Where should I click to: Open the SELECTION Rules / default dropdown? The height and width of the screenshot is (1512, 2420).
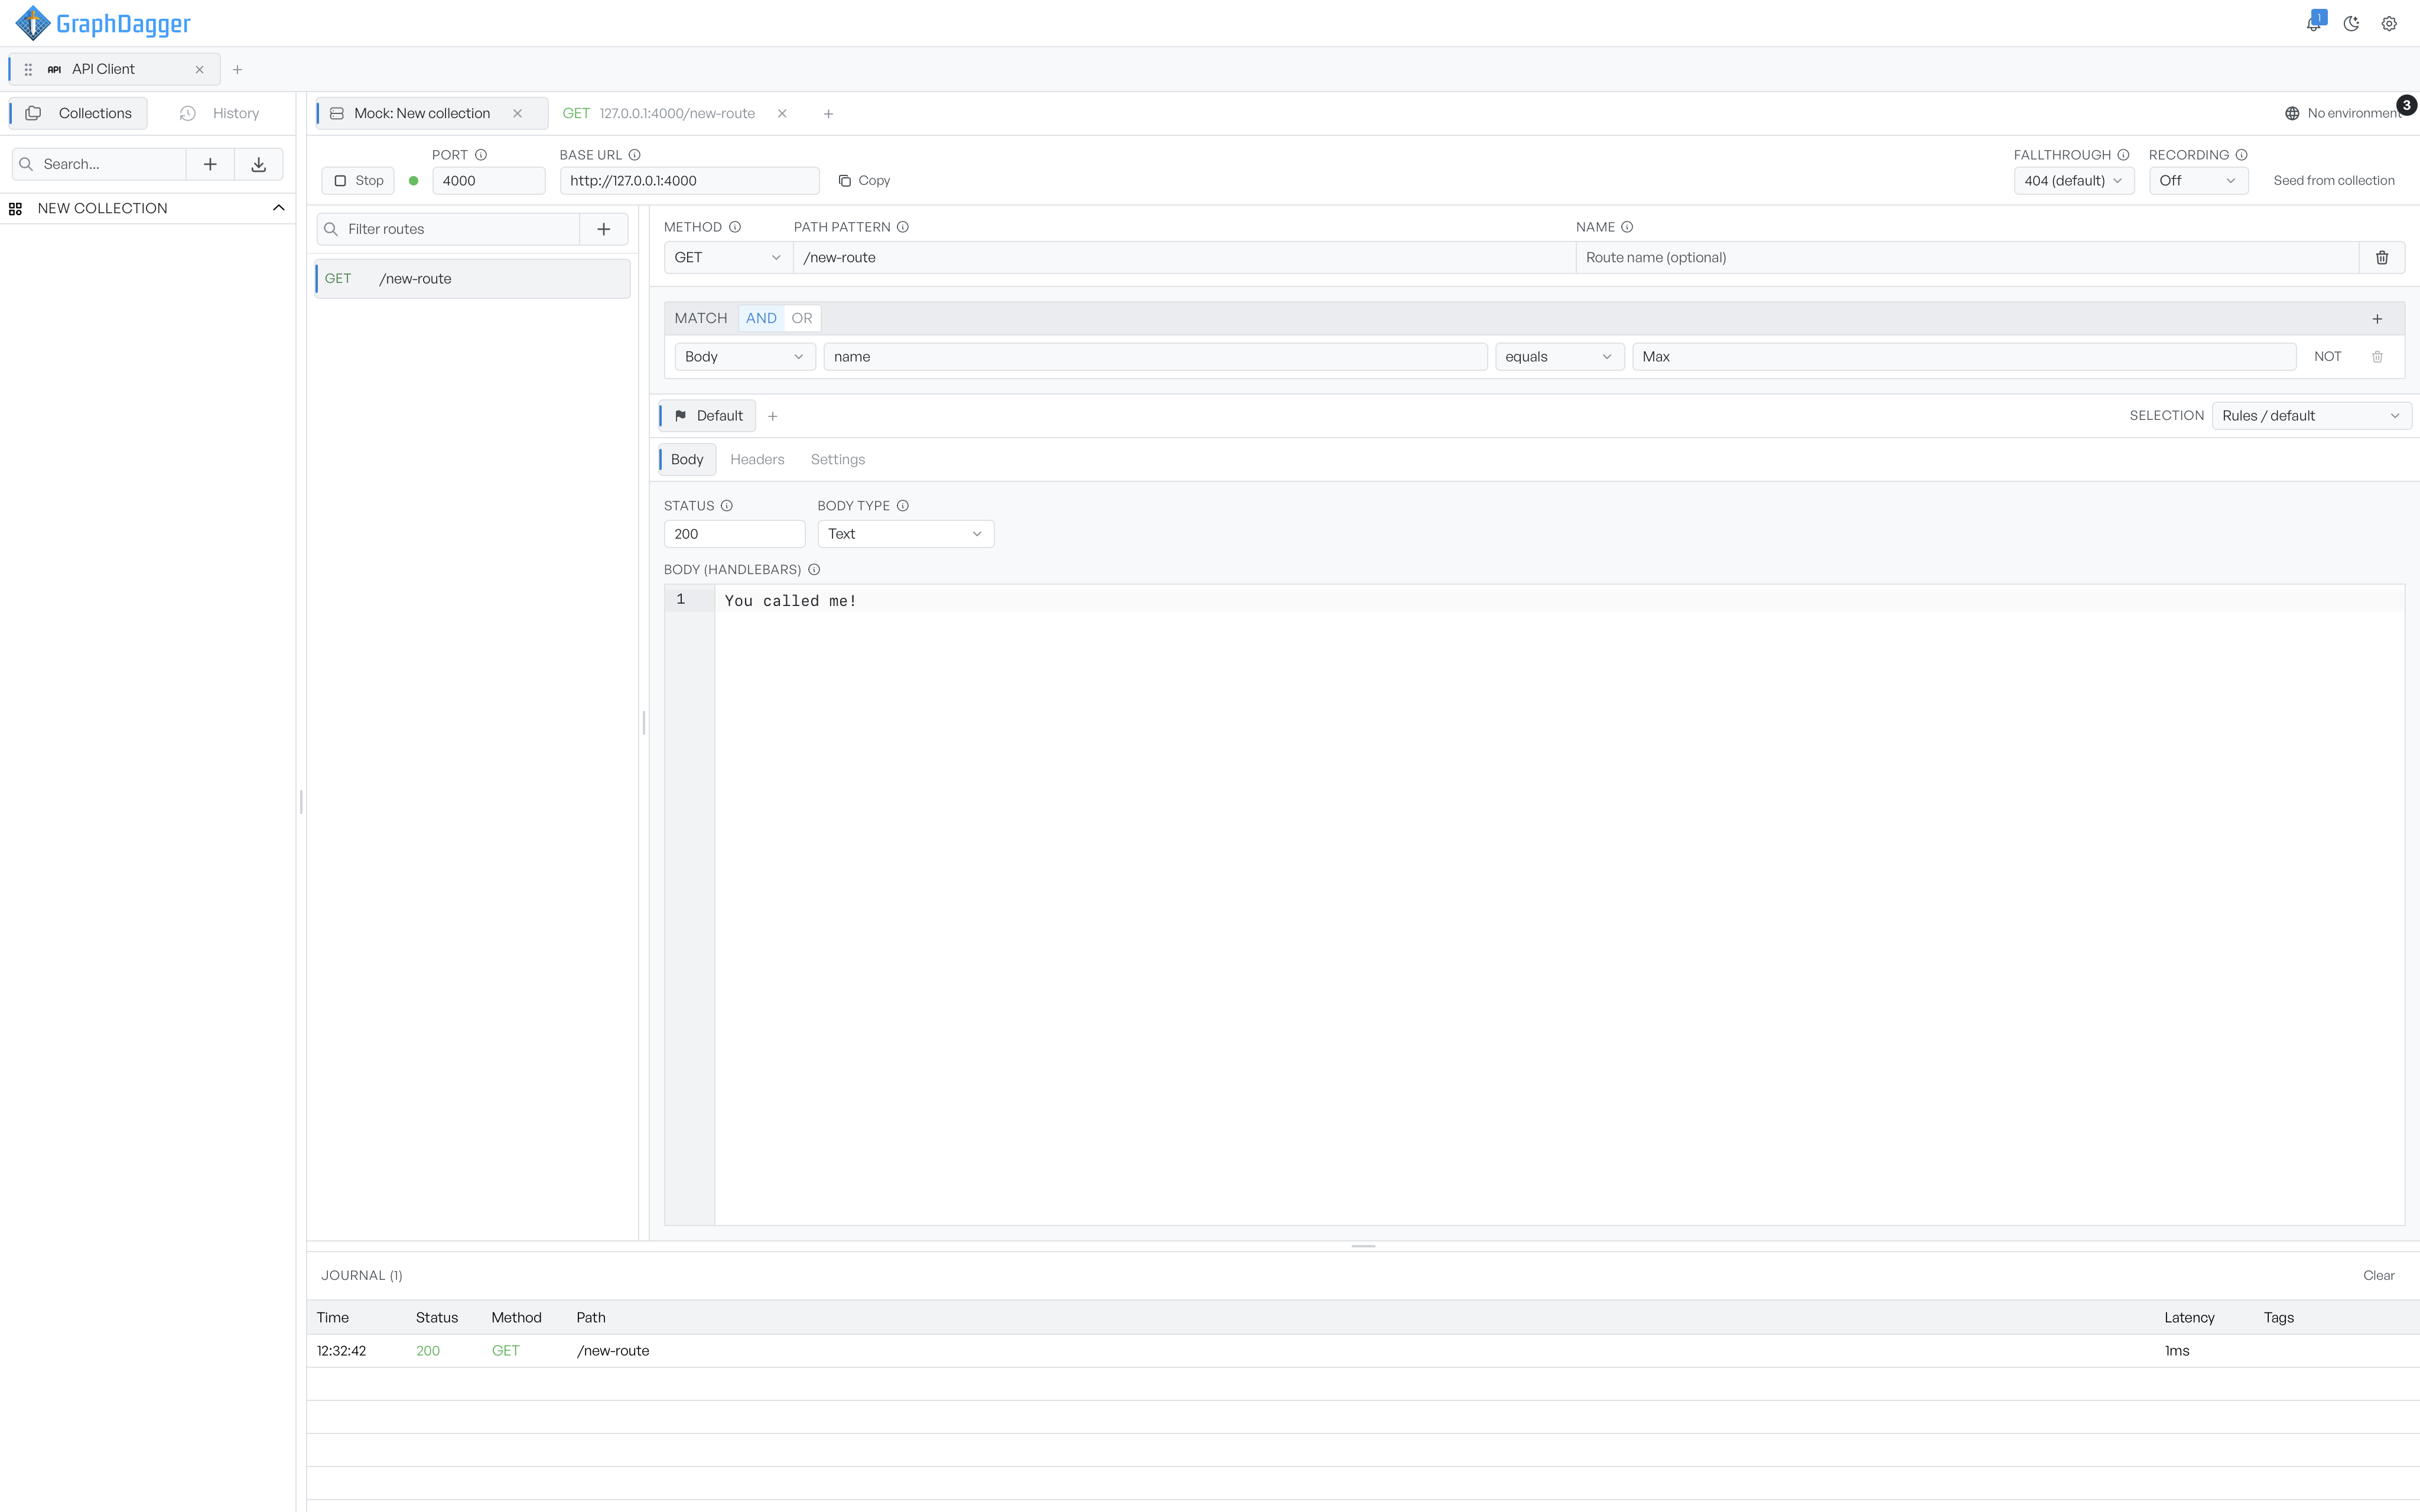coord(2311,416)
